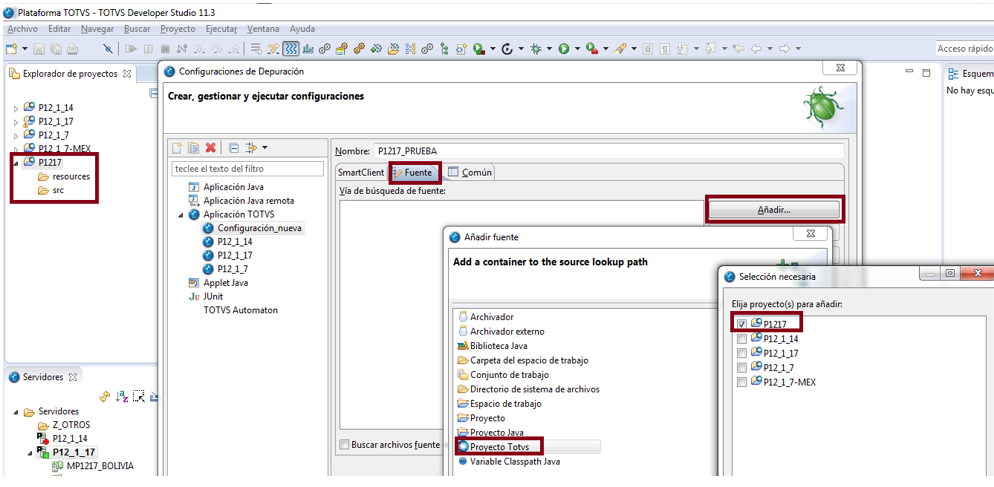Click the filter text box in configurations

[x=248, y=169]
